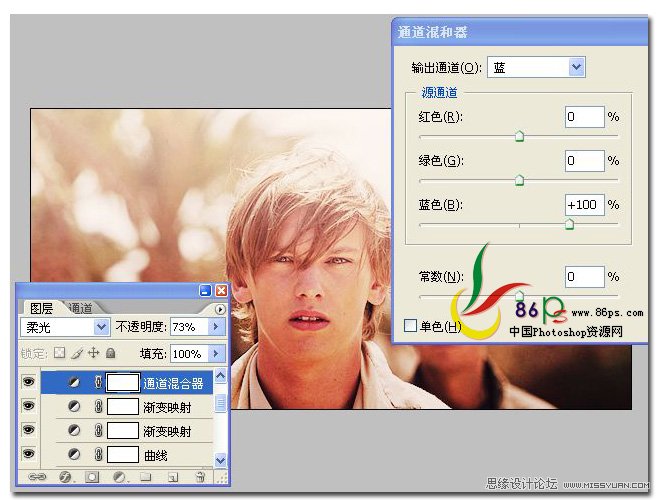Click adjustment icon of 渐变映射 layer below 通道混合器
Image resolution: width=660 pixels, height=500 pixels.
(x=74, y=406)
